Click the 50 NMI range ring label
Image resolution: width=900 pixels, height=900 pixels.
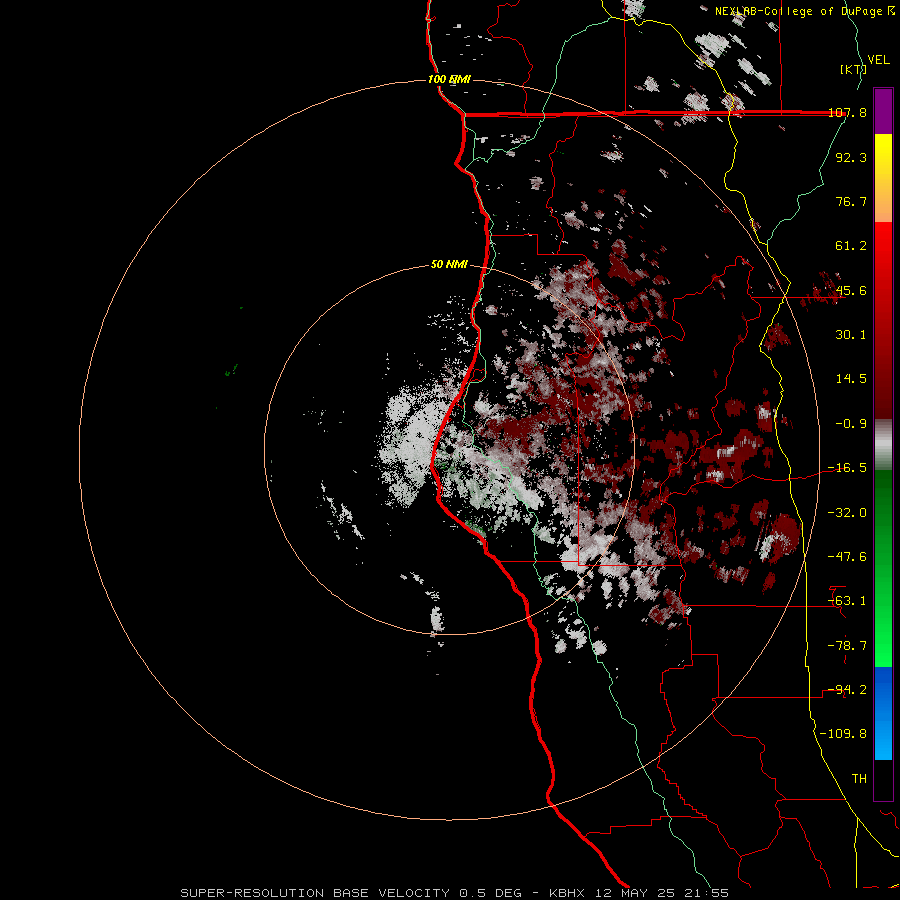tap(449, 265)
